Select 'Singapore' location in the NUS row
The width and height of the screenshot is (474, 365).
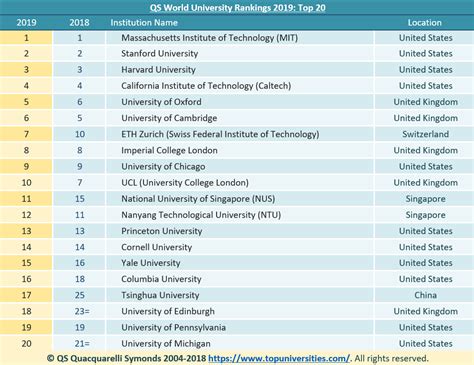425,199
